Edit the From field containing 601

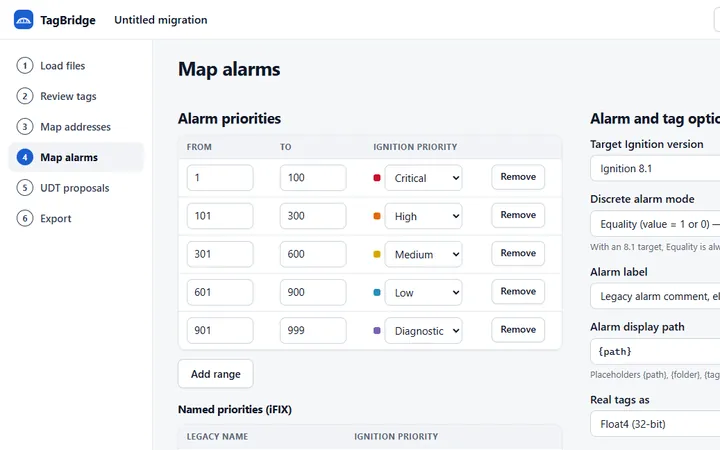click(x=220, y=292)
